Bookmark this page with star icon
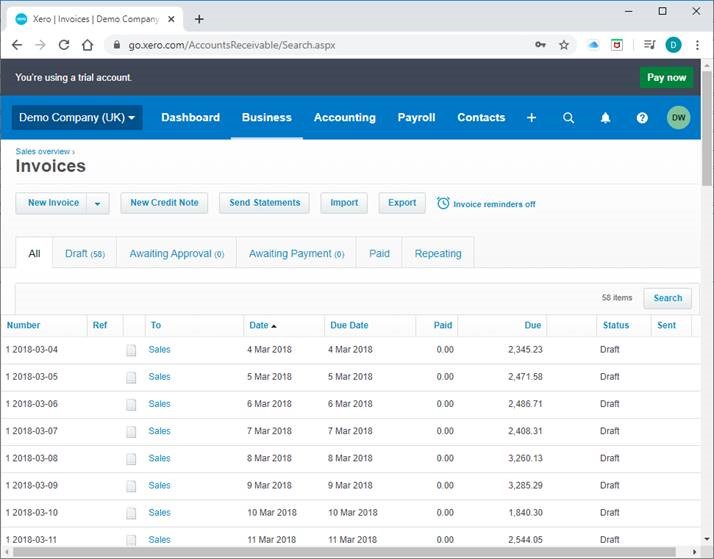The image size is (714, 559). [564, 45]
